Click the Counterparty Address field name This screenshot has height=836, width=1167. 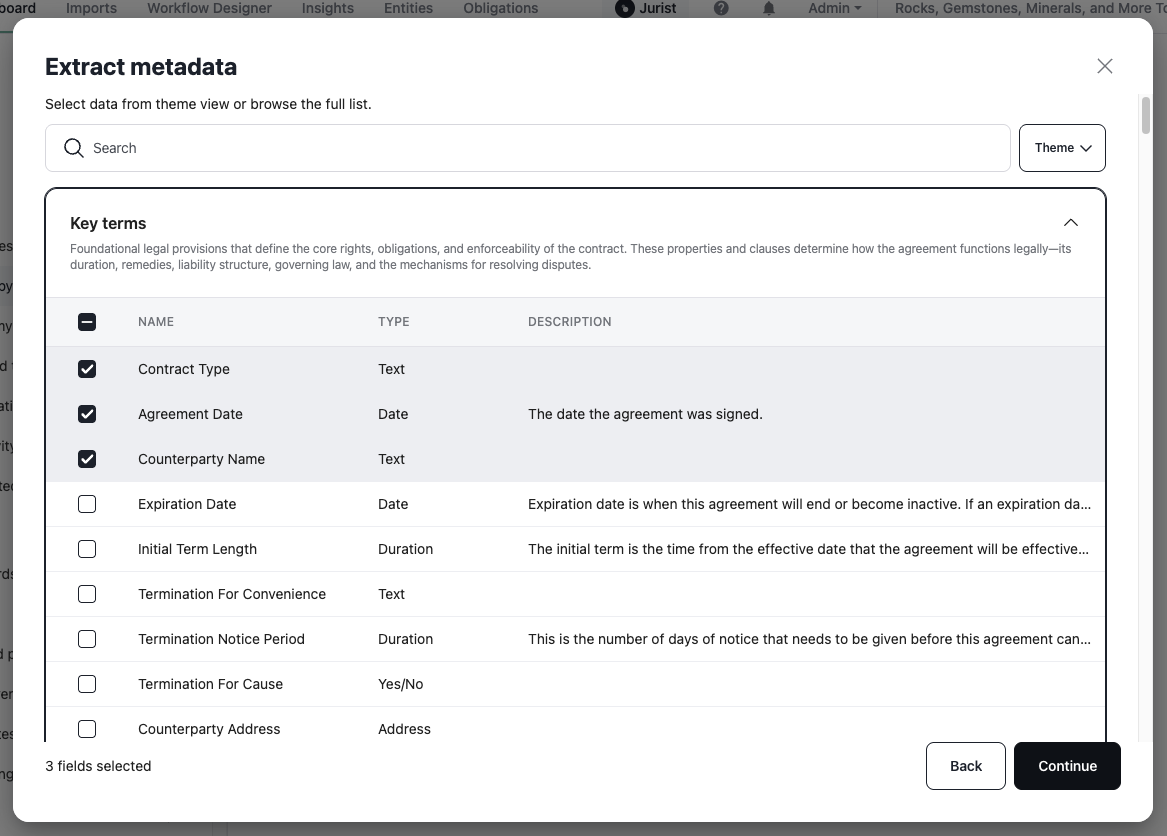[208, 730]
